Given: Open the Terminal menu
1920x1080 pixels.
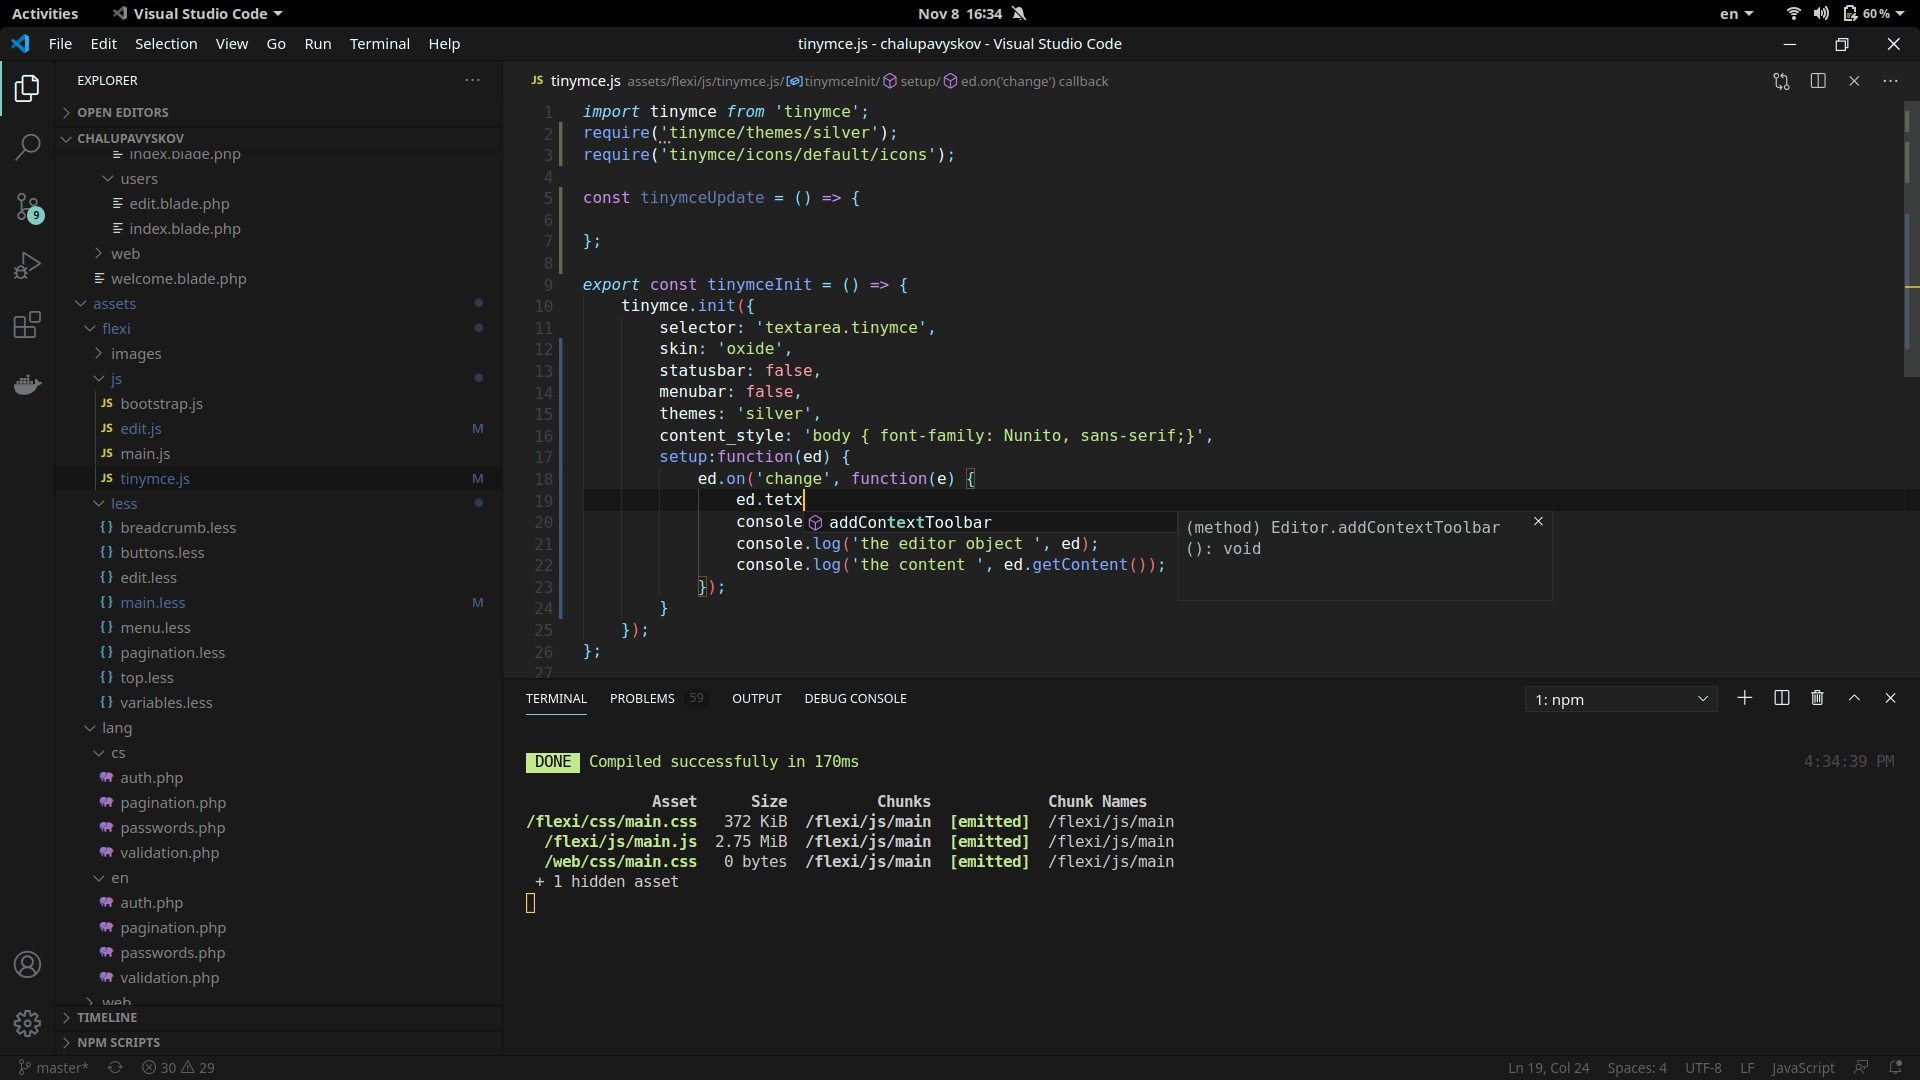Looking at the screenshot, I should 379,44.
